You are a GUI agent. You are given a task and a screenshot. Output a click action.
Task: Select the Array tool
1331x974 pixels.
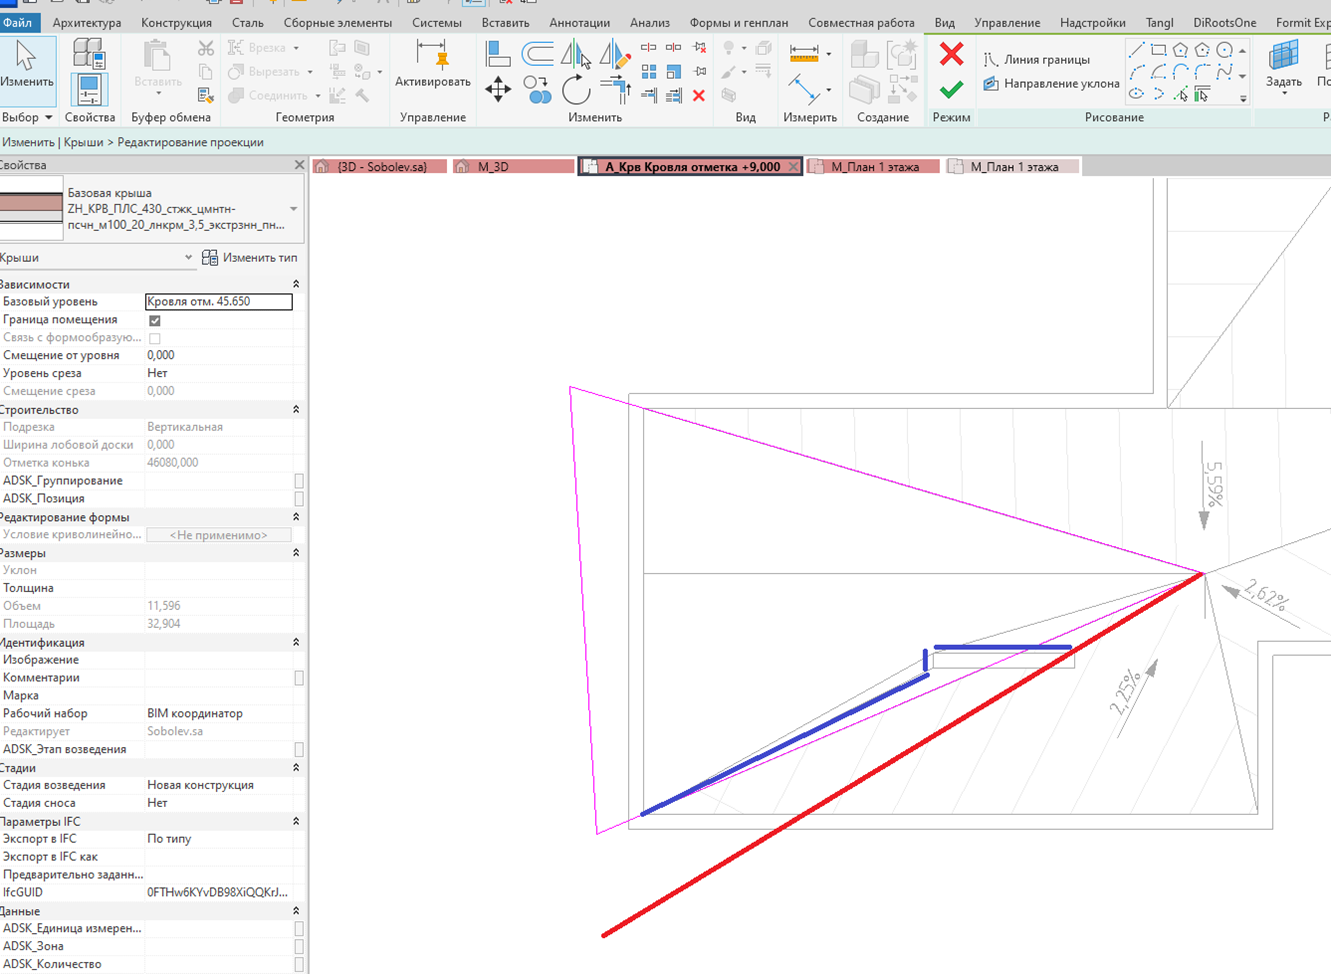point(649,72)
